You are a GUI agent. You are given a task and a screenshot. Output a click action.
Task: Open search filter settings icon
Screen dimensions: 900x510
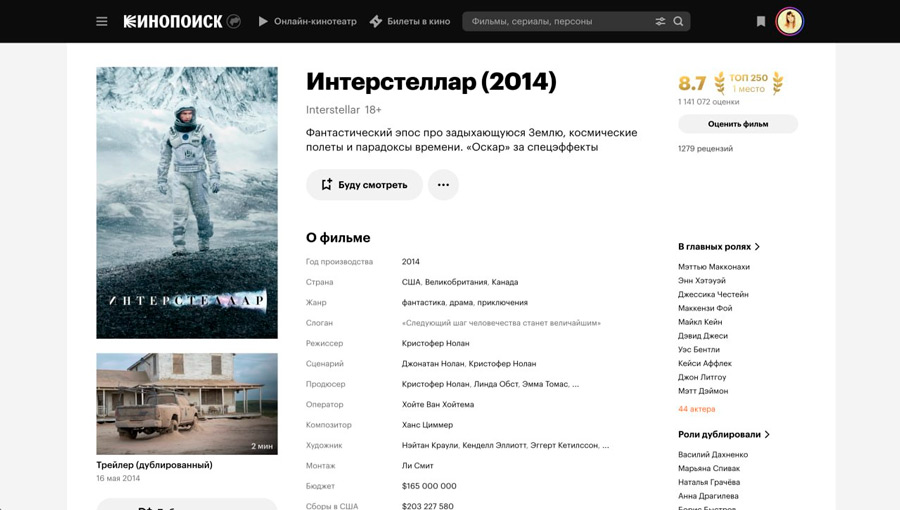[x=660, y=21]
